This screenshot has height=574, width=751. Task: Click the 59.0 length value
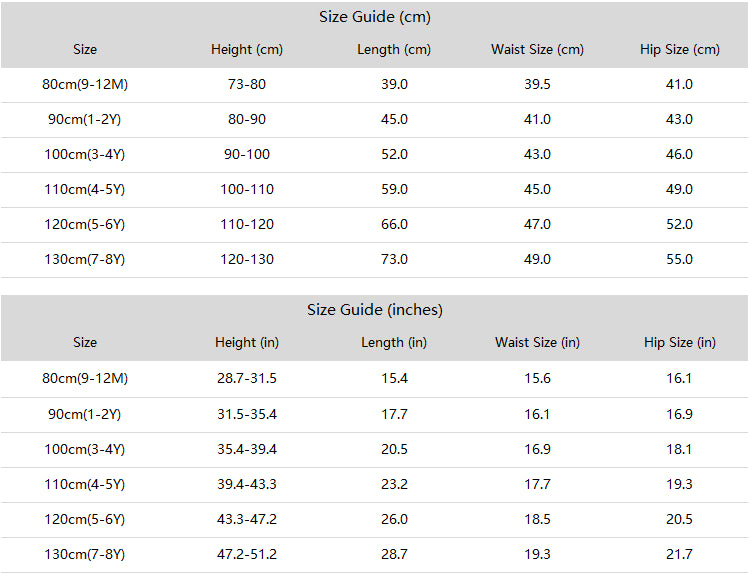tap(394, 189)
